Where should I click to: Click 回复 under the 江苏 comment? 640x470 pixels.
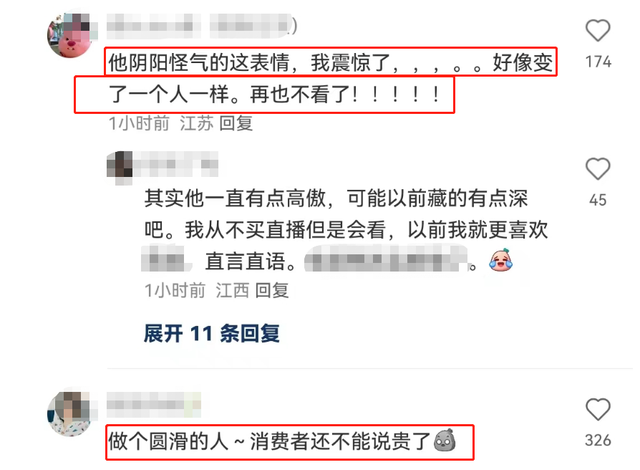[236, 123]
